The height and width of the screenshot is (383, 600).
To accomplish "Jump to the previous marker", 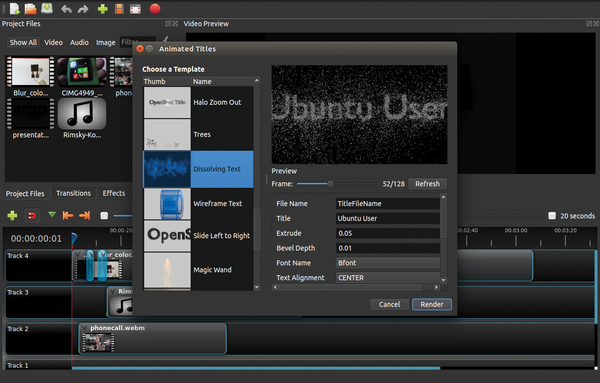I will click(x=68, y=215).
